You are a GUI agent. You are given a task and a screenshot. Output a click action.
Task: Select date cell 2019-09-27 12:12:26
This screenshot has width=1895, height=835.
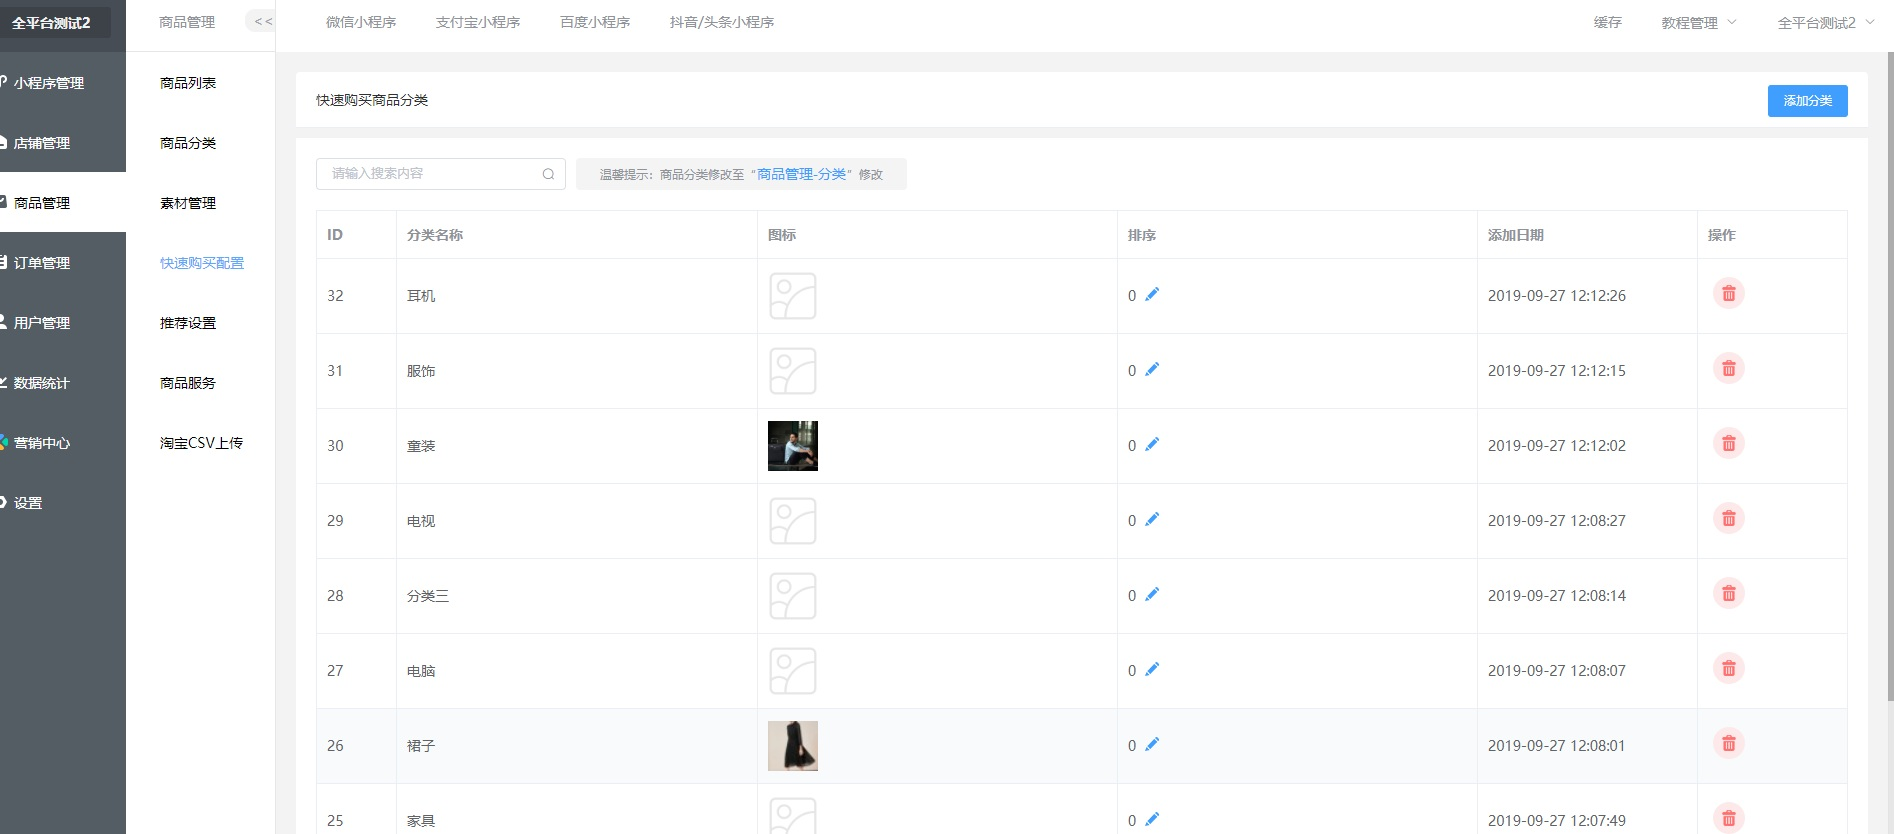[1557, 296]
